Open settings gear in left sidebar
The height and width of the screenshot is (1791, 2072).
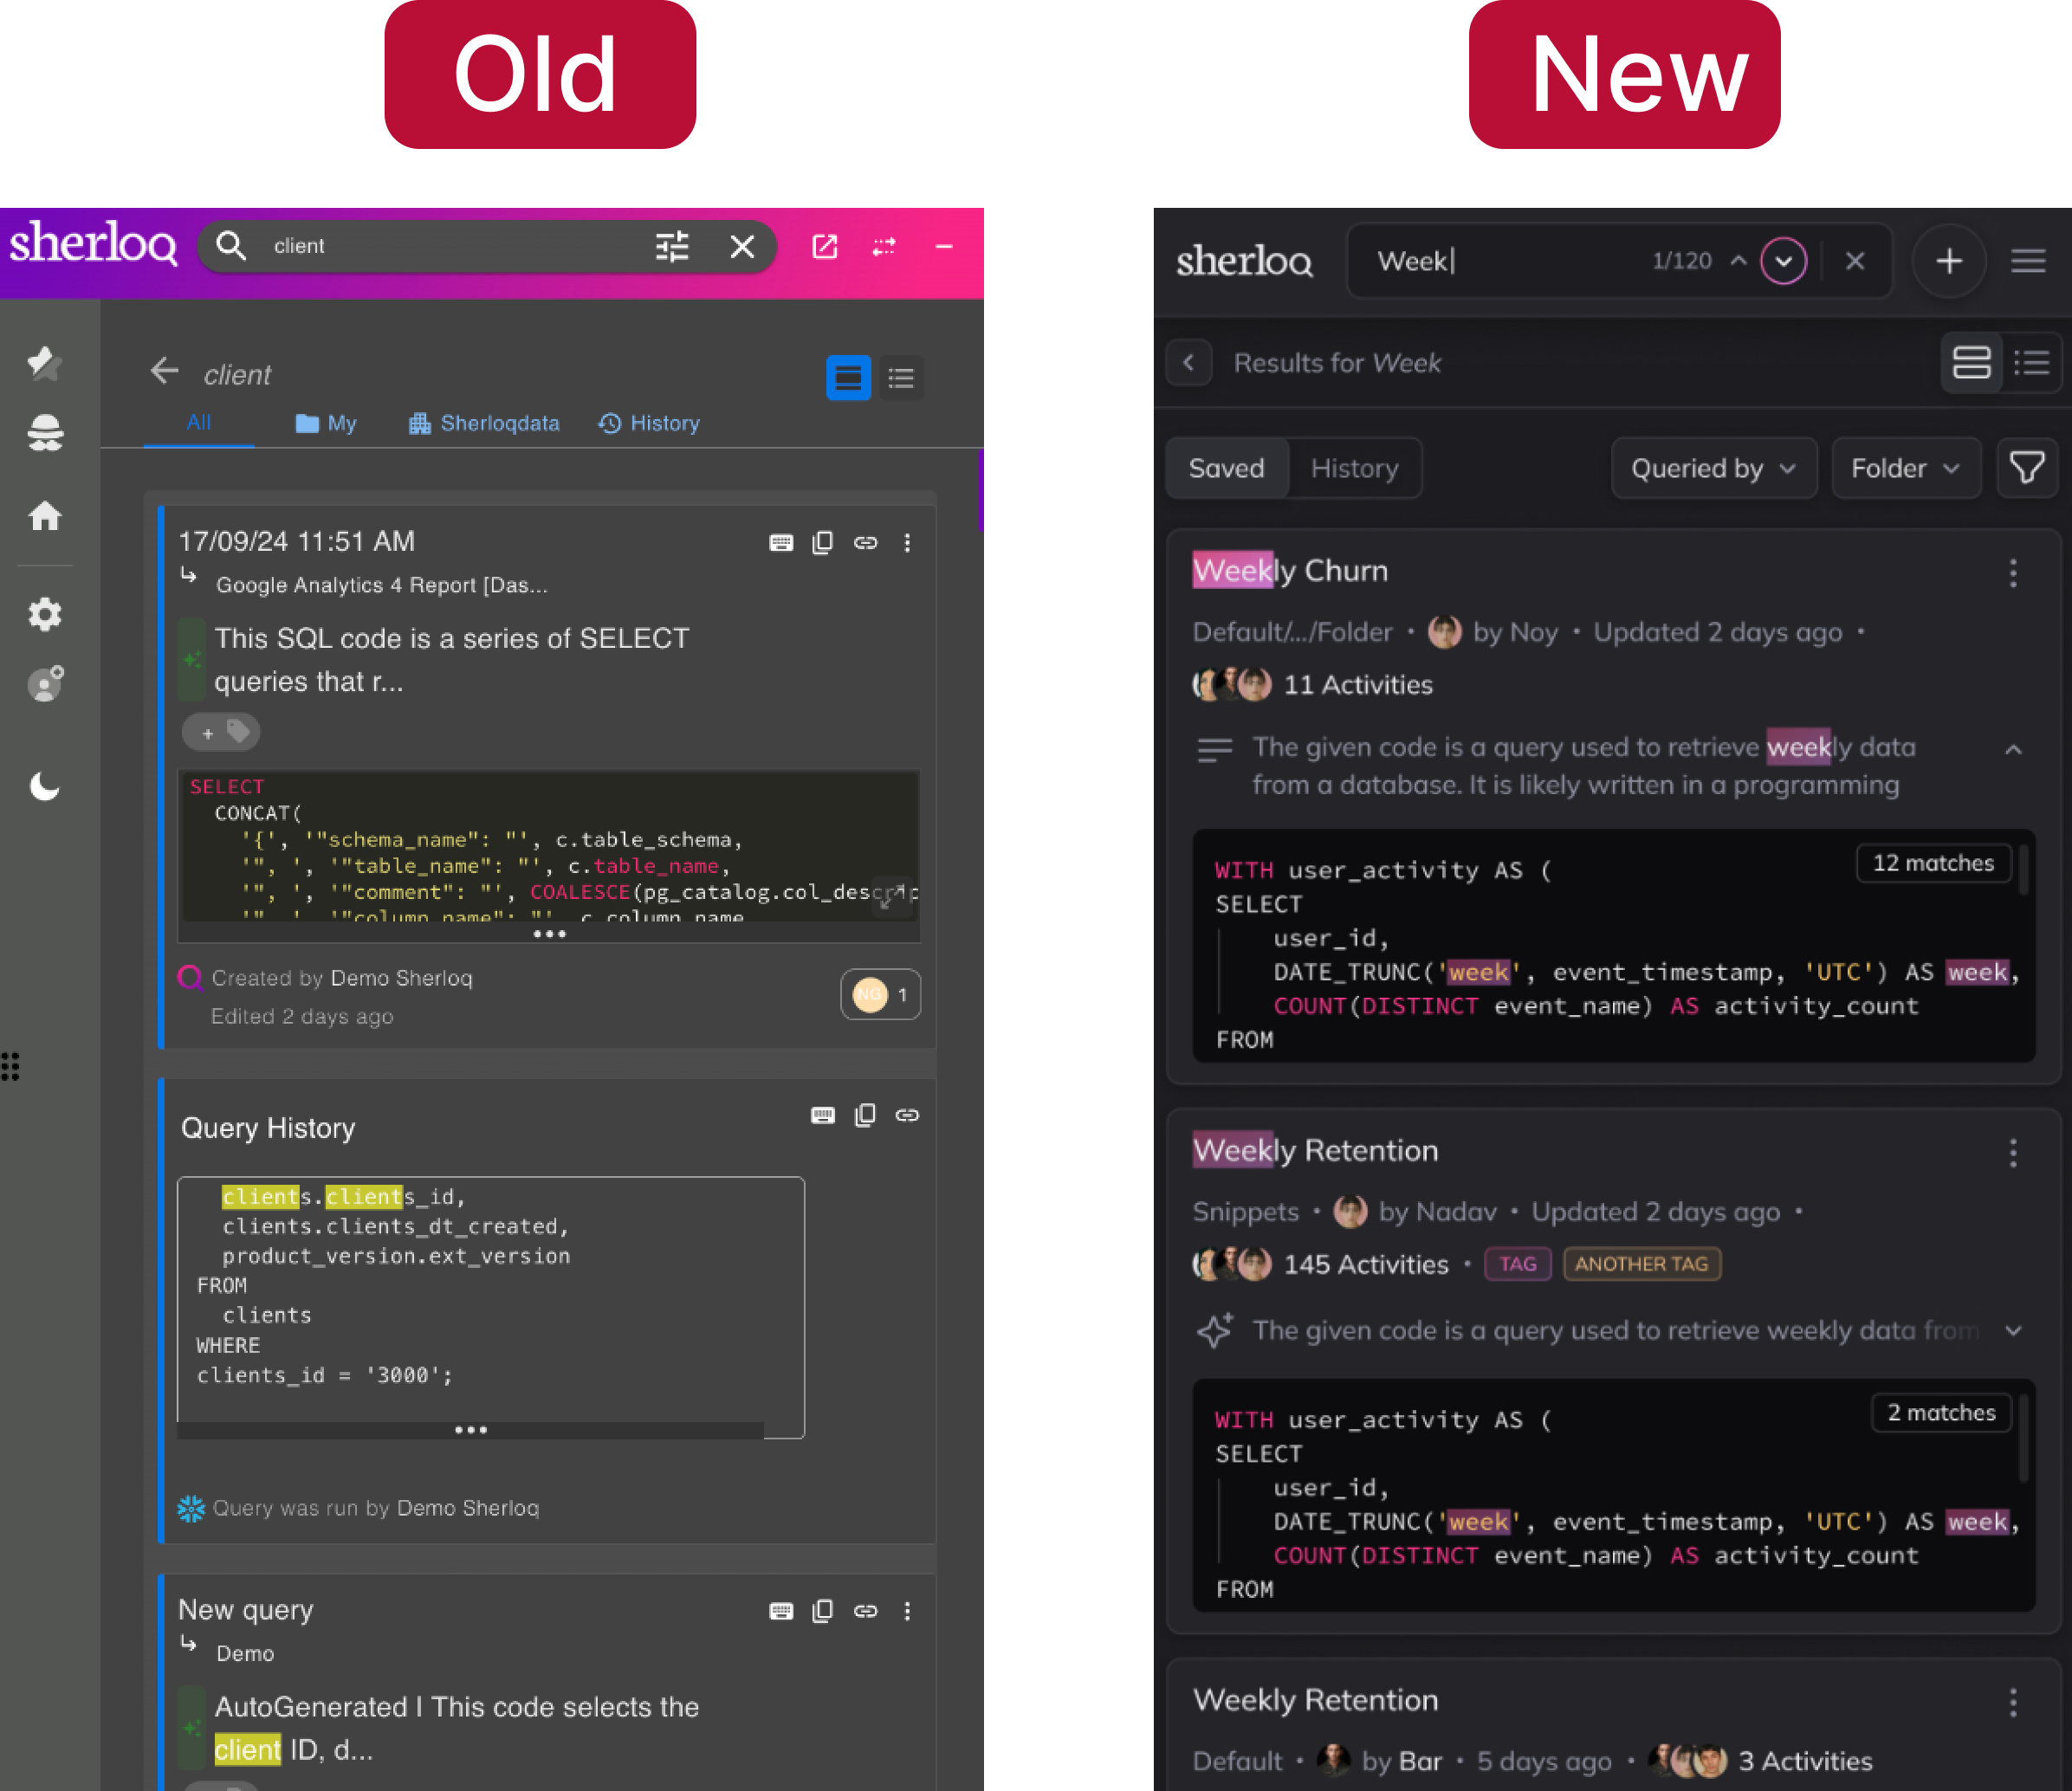[45, 614]
